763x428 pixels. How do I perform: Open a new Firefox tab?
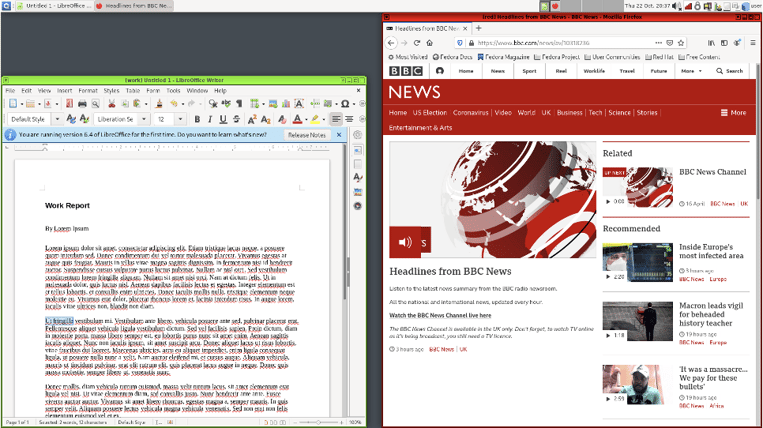(x=478, y=28)
